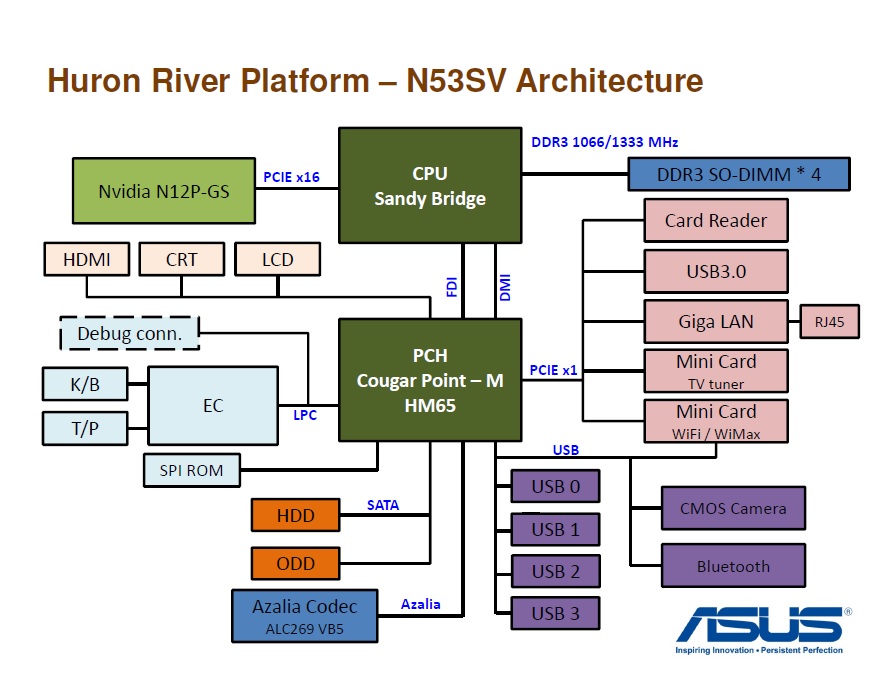
Task: Select the CRT output box
Action: coord(182,260)
